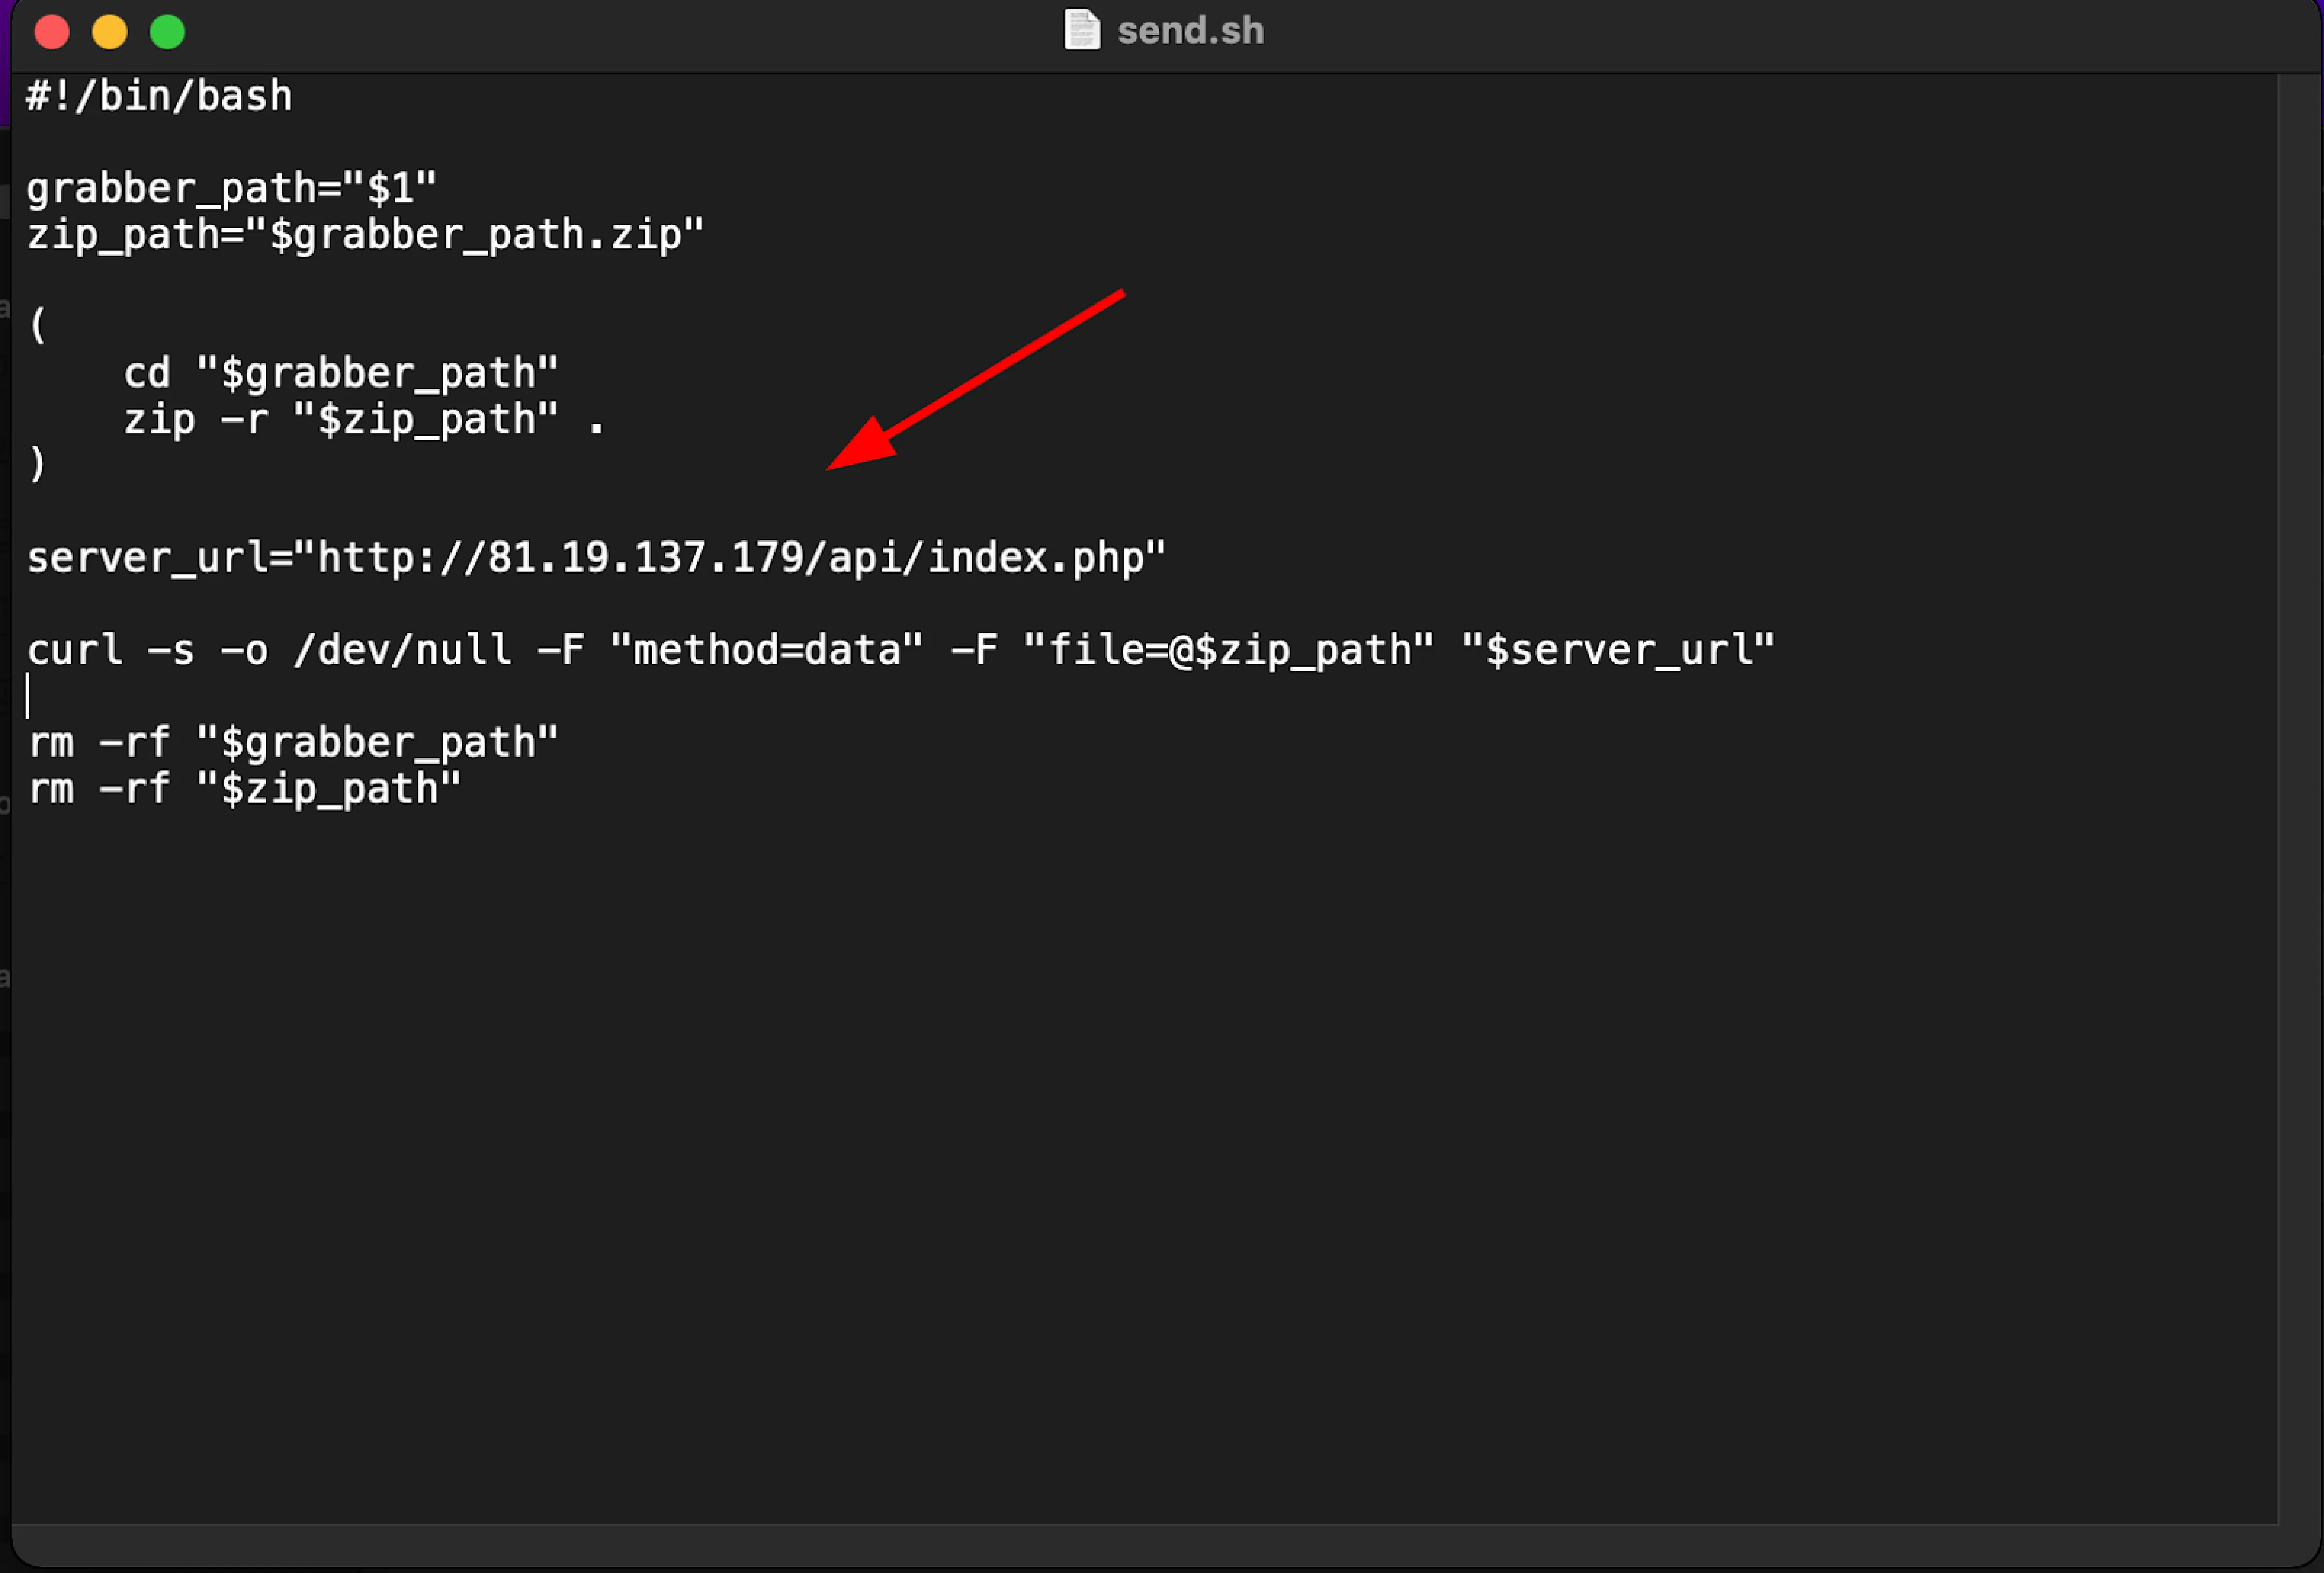This screenshot has height=1573, width=2324.
Task: Click the cd "$grabber_path" line
Action: (x=340, y=374)
